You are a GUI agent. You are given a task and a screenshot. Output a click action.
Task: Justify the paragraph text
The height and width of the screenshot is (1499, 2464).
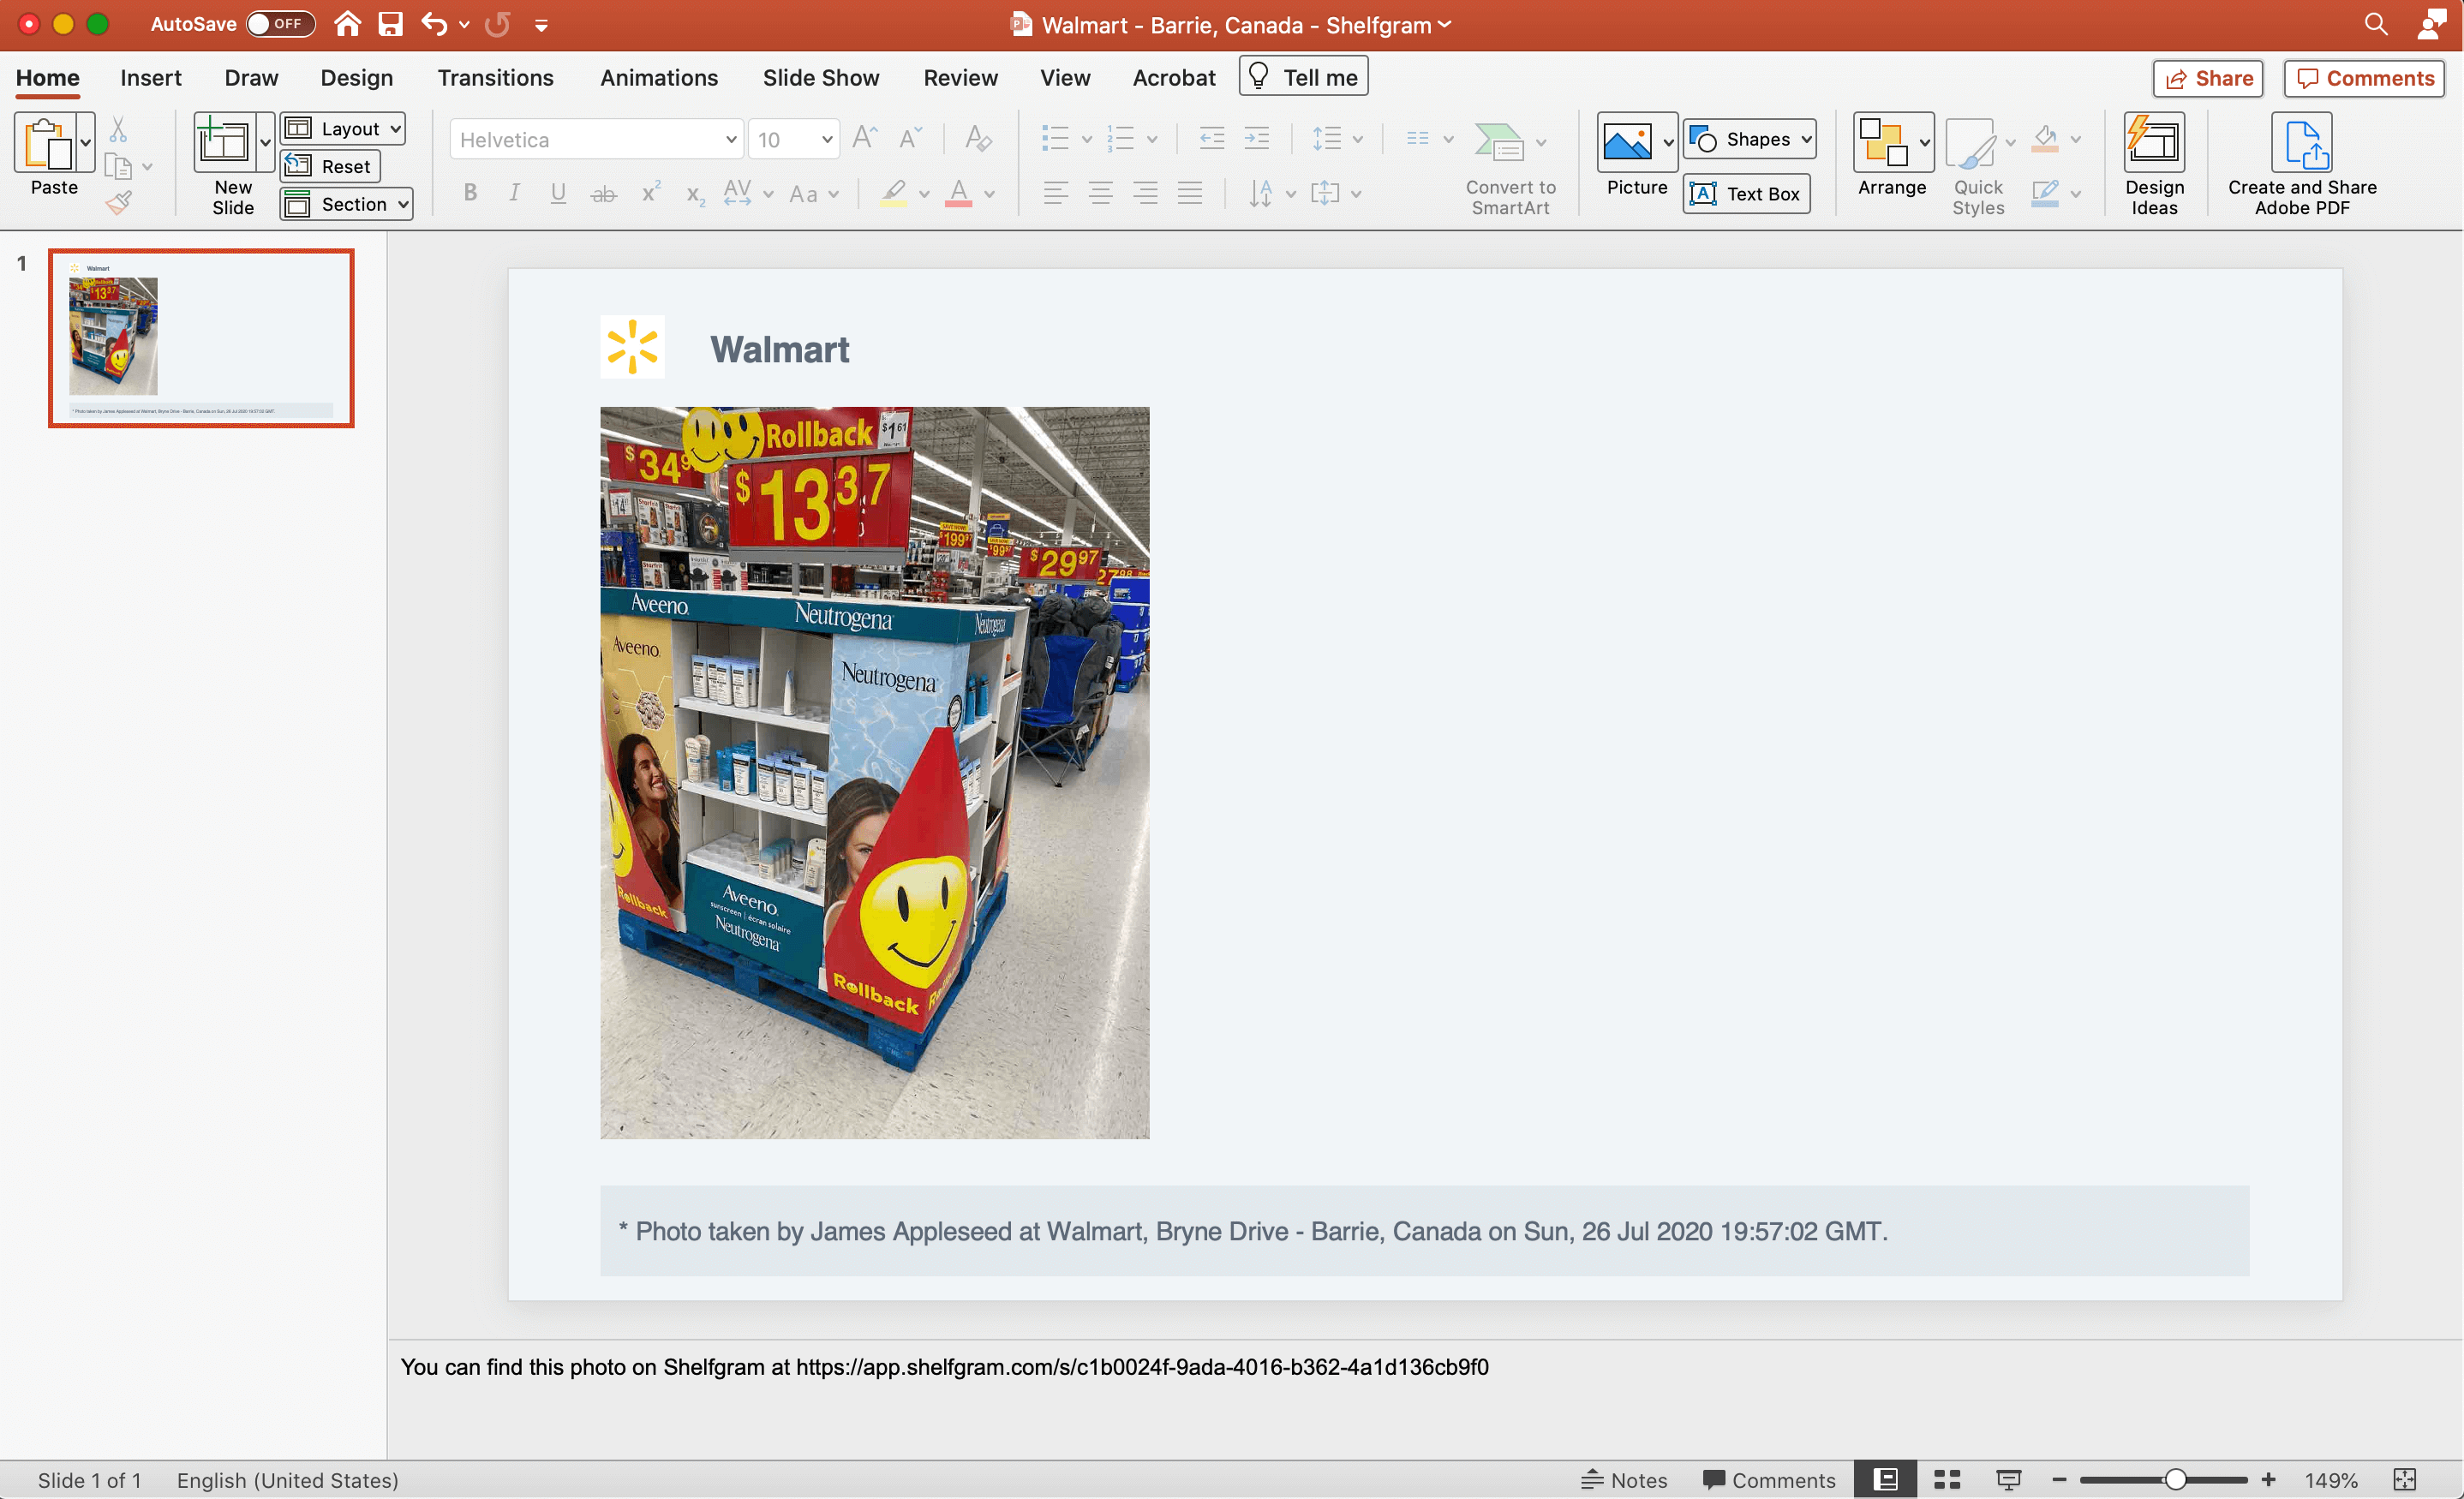pyautogui.click(x=1189, y=193)
